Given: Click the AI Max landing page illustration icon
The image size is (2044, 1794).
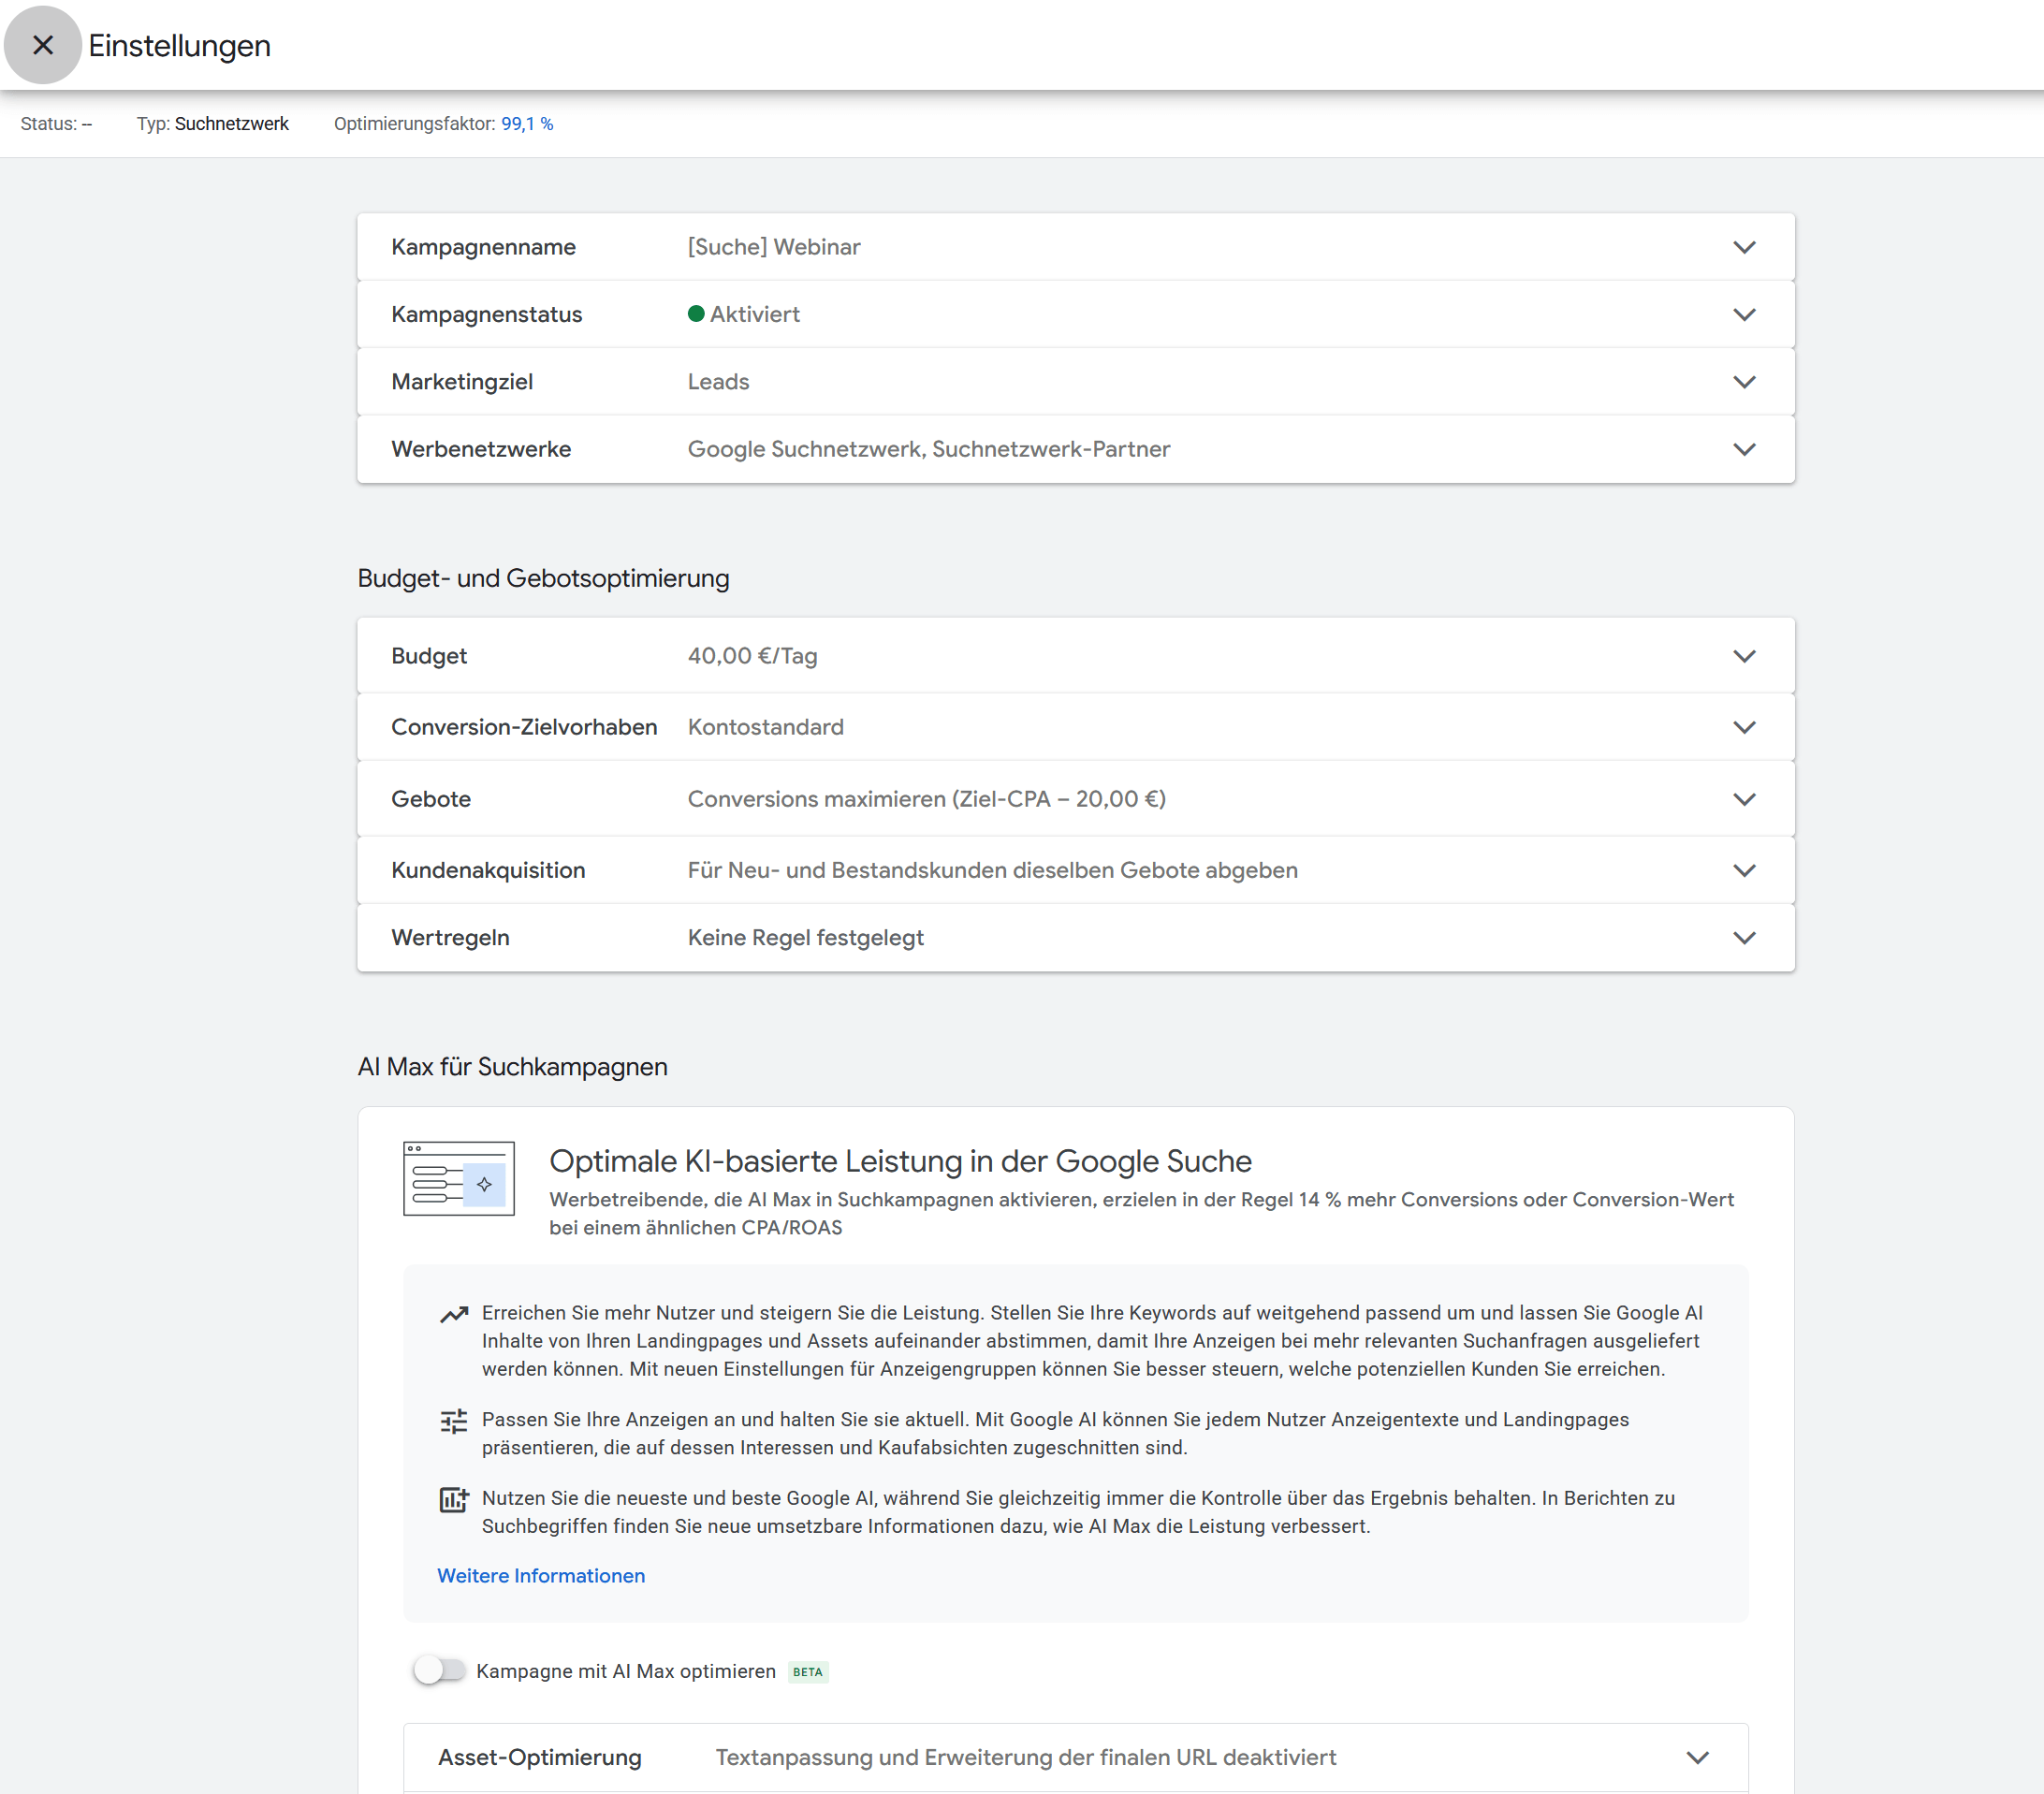Looking at the screenshot, I should [x=458, y=1180].
